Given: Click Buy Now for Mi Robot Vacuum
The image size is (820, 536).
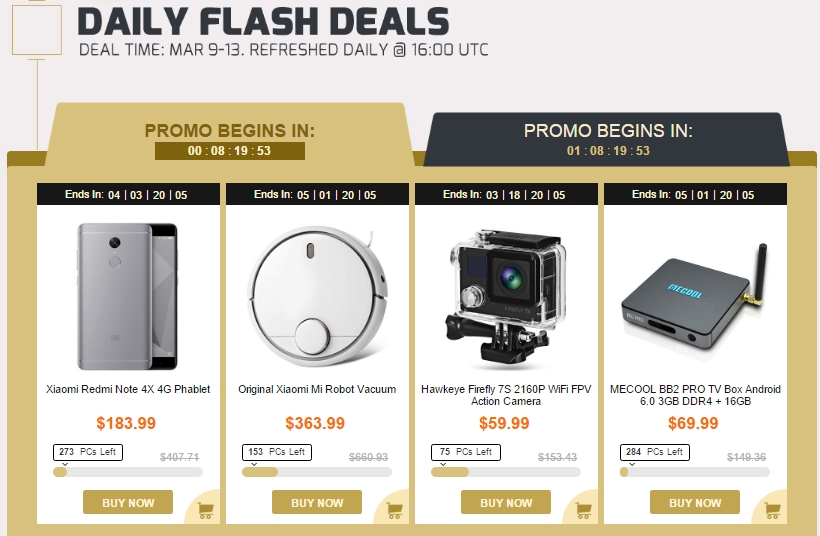Looking at the screenshot, I should coord(317,503).
